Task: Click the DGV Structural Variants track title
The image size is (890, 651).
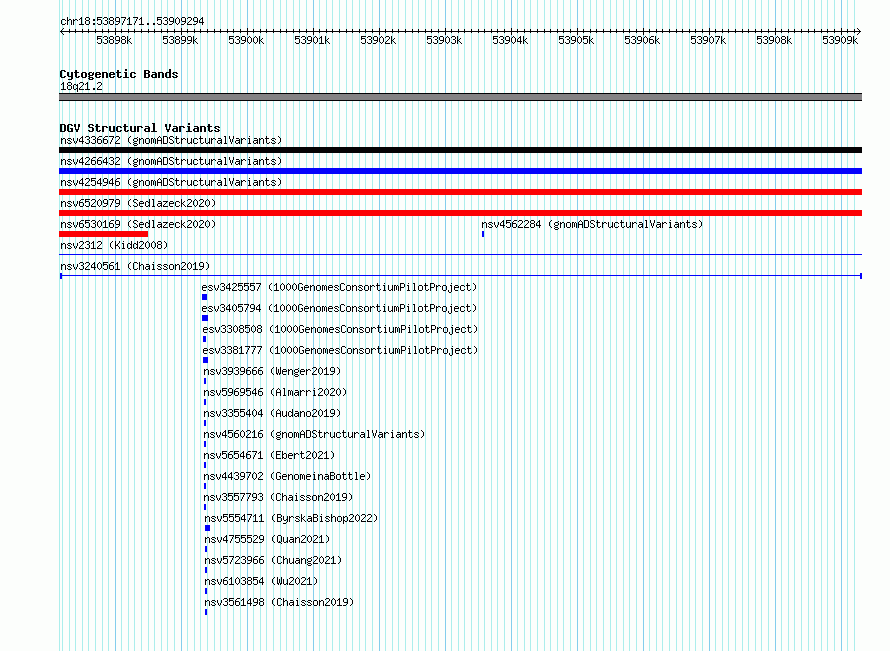Action: 140,128
